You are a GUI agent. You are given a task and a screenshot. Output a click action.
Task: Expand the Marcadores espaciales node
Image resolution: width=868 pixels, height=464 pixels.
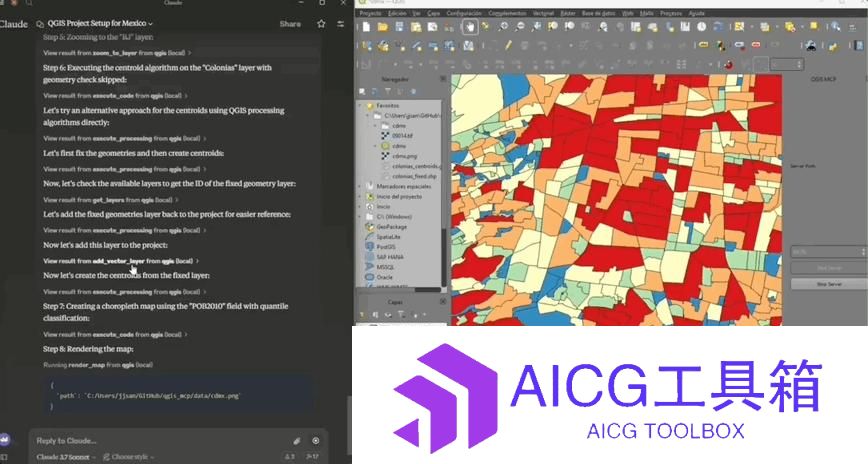pyautogui.click(x=360, y=187)
